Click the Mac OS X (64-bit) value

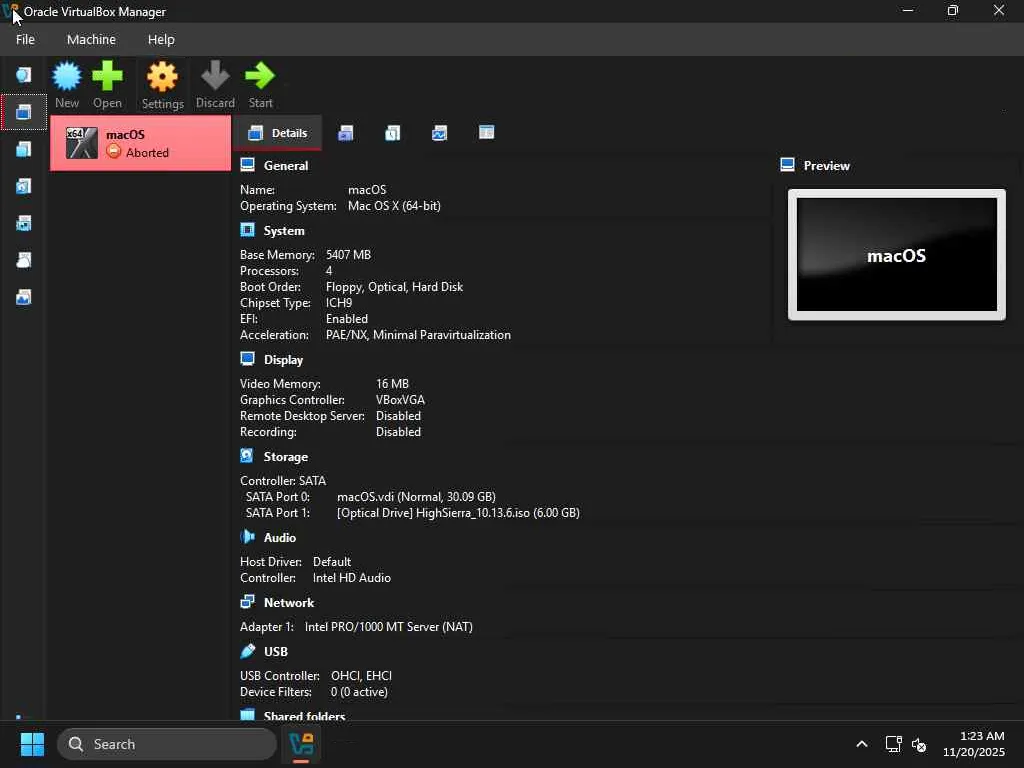point(394,206)
